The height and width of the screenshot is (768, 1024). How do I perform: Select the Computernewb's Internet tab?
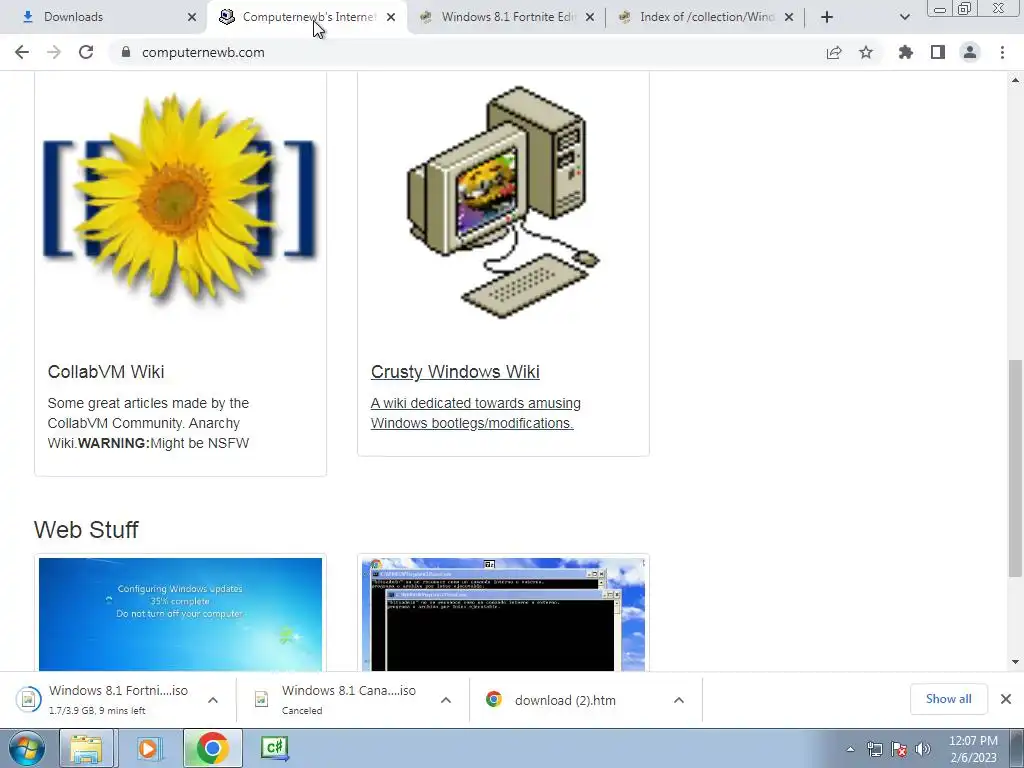tap(309, 17)
